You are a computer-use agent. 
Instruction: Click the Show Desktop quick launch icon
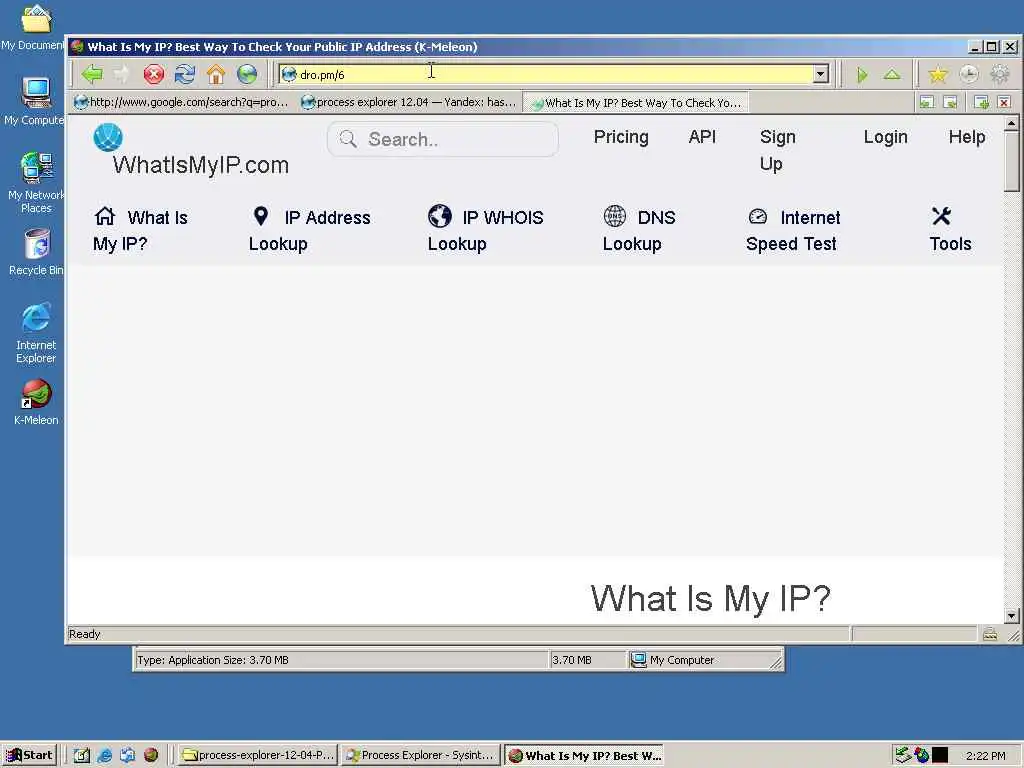(x=82, y=755)
